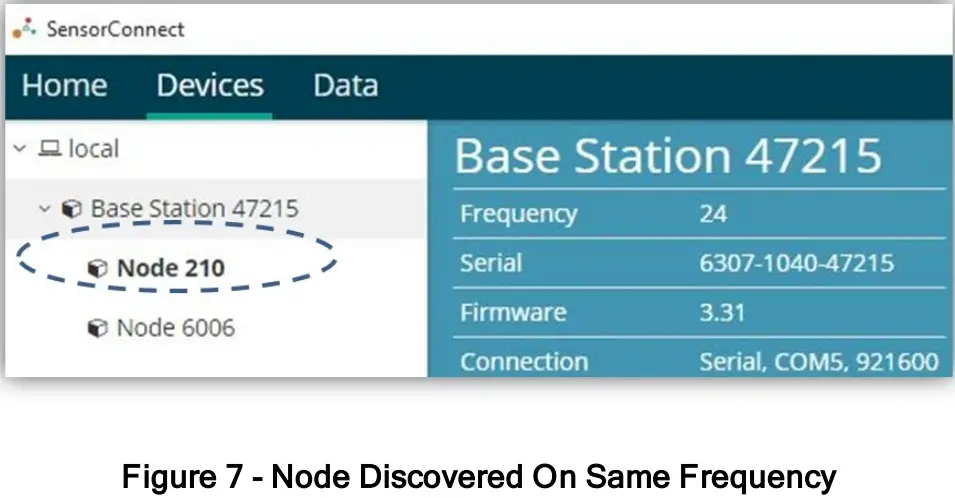Click the Connection label
This screenshot has width=955, height=498.
pyautogui.click(x=524, y=362)
